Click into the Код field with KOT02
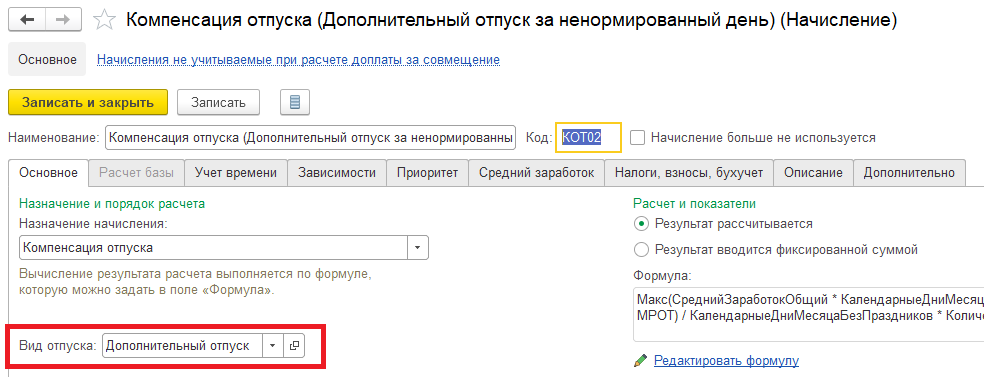Viewport: 984px width, 377px height. pyautogui.click(x=589, y=137)
